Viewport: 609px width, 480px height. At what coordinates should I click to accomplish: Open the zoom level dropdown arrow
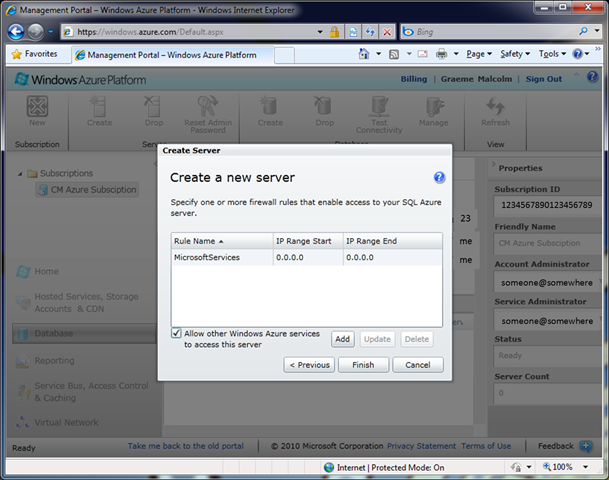[x=585, y=467]
